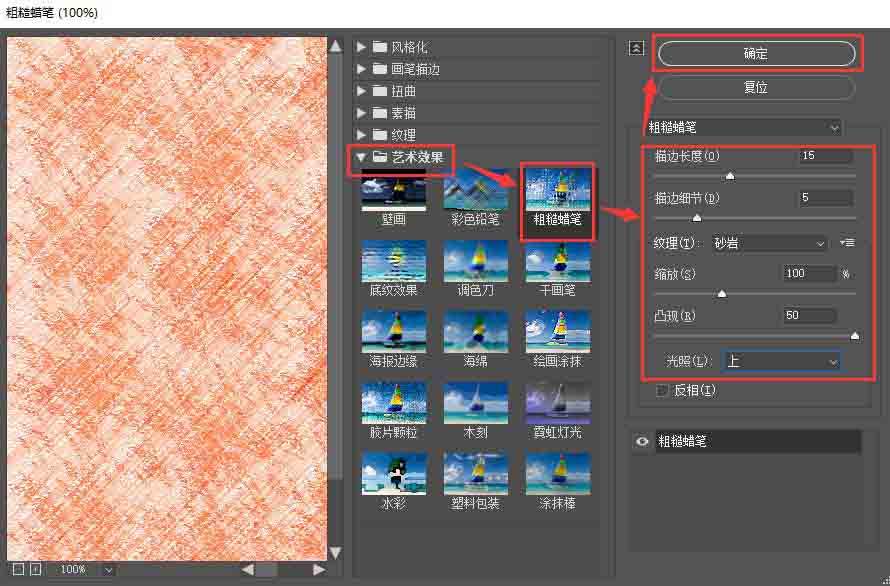The width and height of the screenshot is (890, 586).
Task: Click the 艺术效果 folder icon
Action: point(380,157)
